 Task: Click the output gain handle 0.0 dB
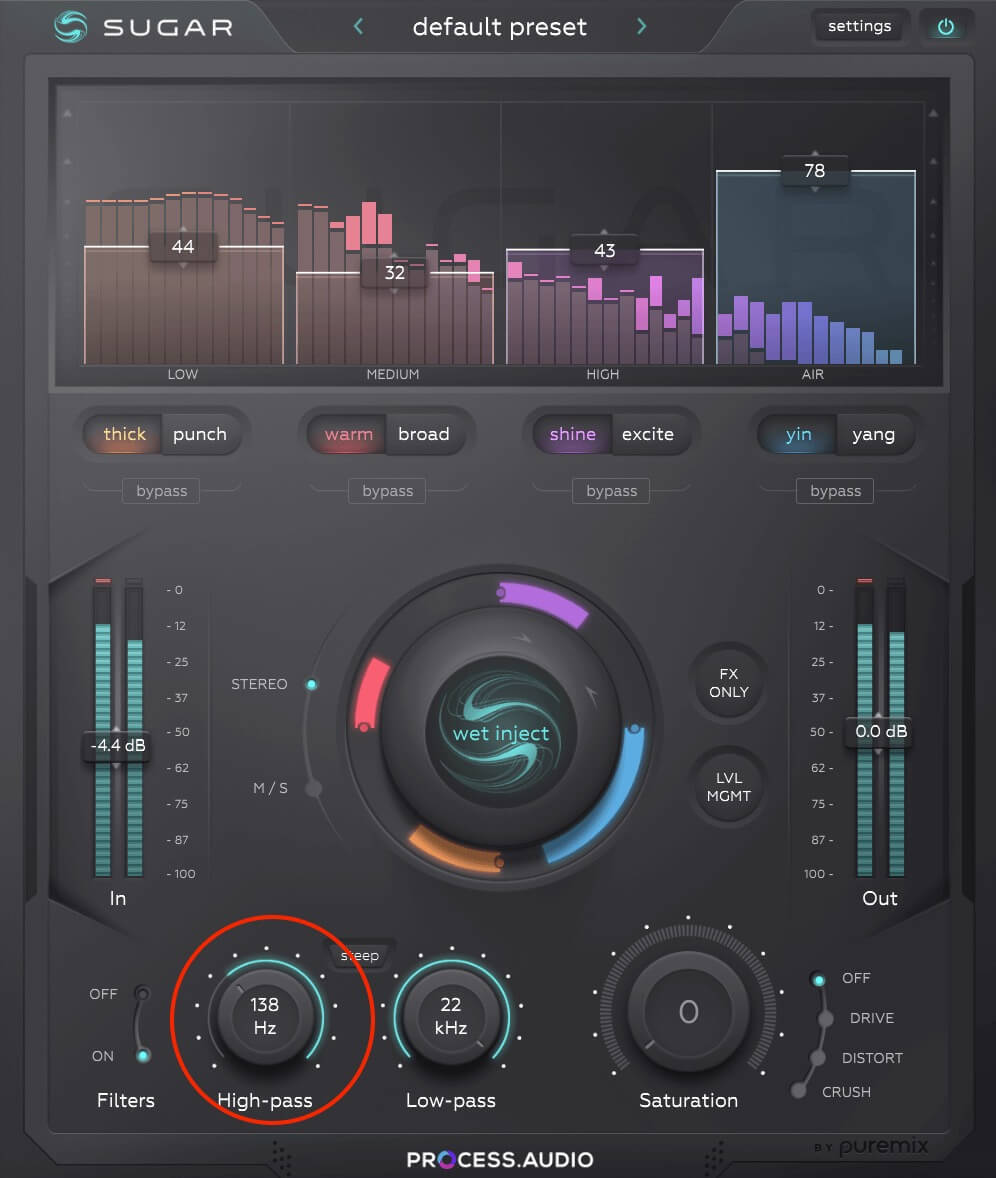click(881, 731)
